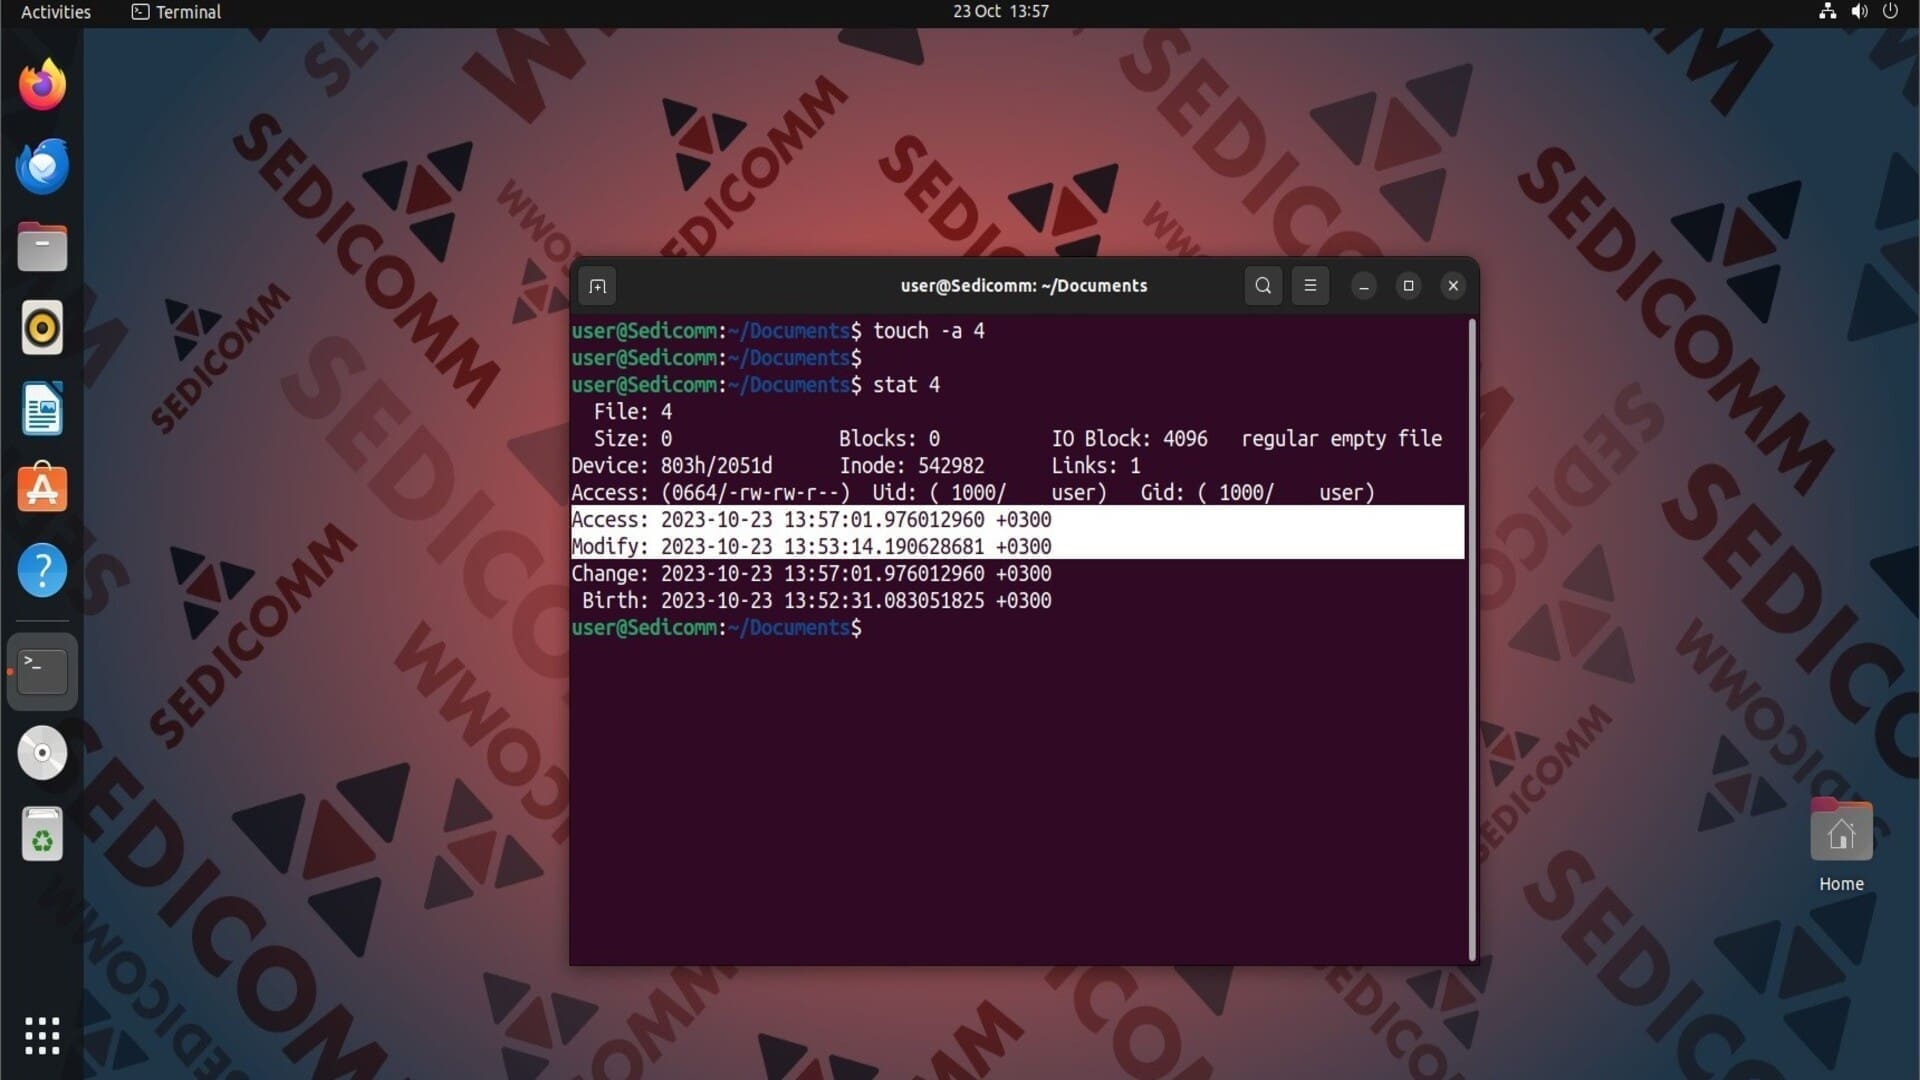Open the Files manager in the dock

tap(42, 247)
